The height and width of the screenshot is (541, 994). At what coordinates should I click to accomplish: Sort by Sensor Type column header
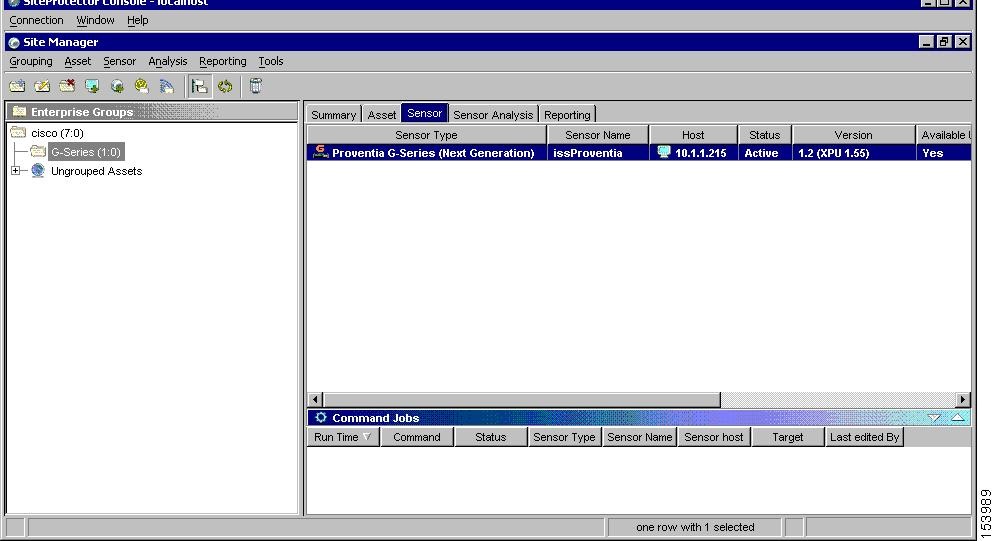pyautogui.click(x=426, y=135)
